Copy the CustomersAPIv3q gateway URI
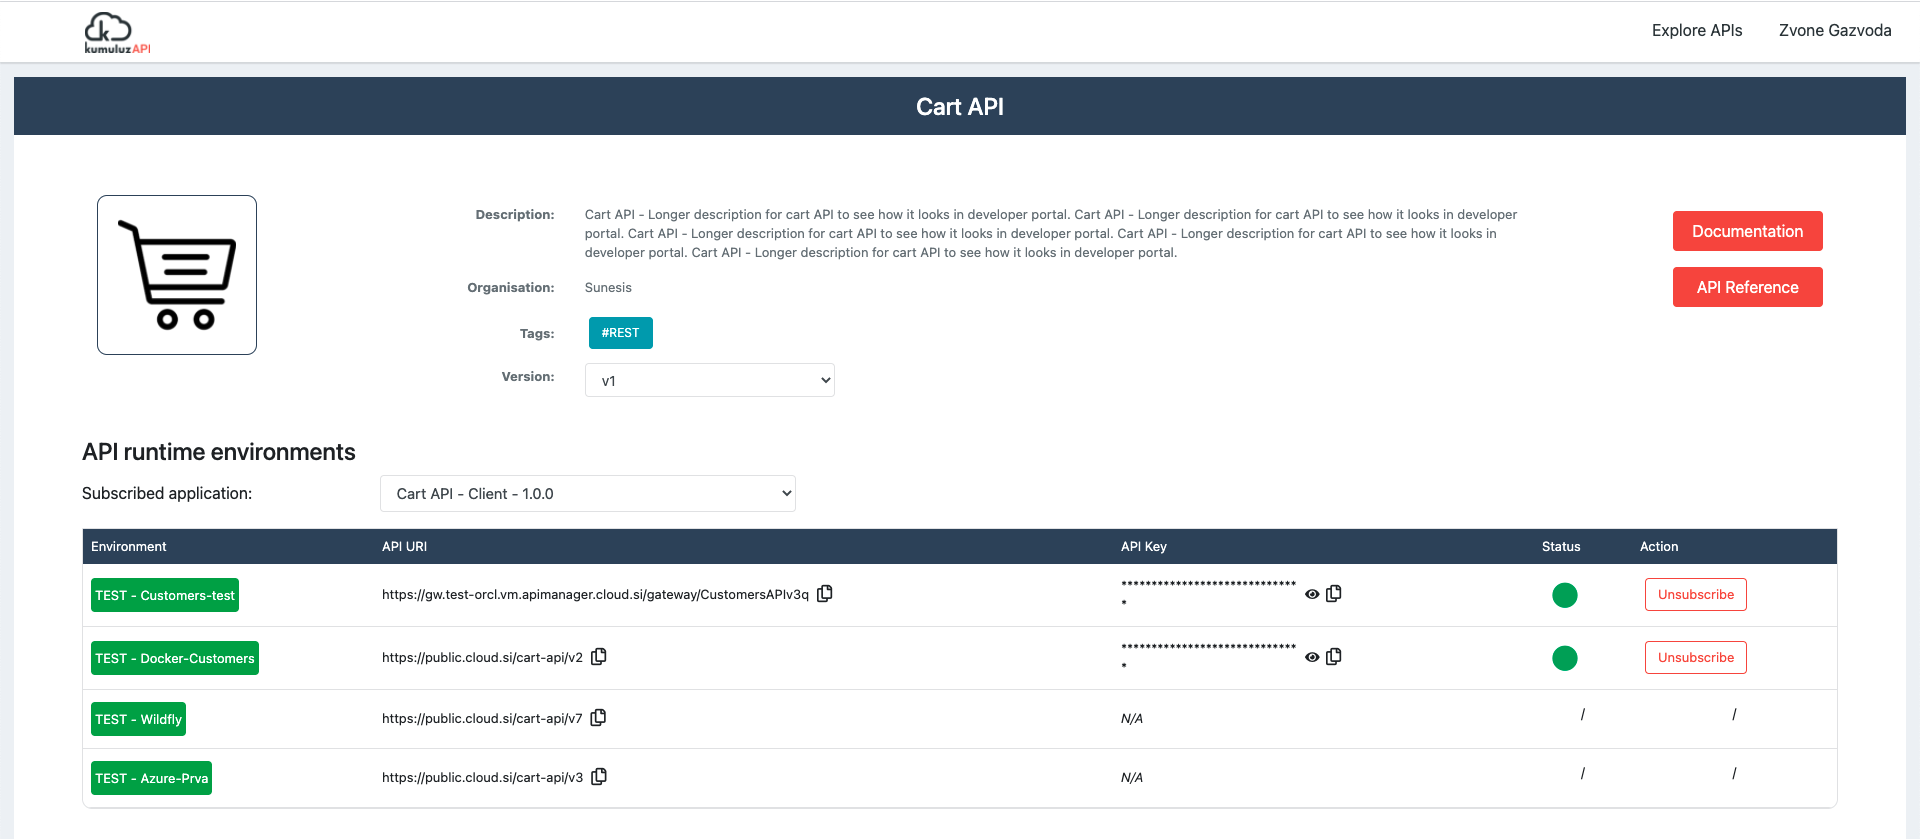This screenshot has height=839, width=1920. [825, 594]
